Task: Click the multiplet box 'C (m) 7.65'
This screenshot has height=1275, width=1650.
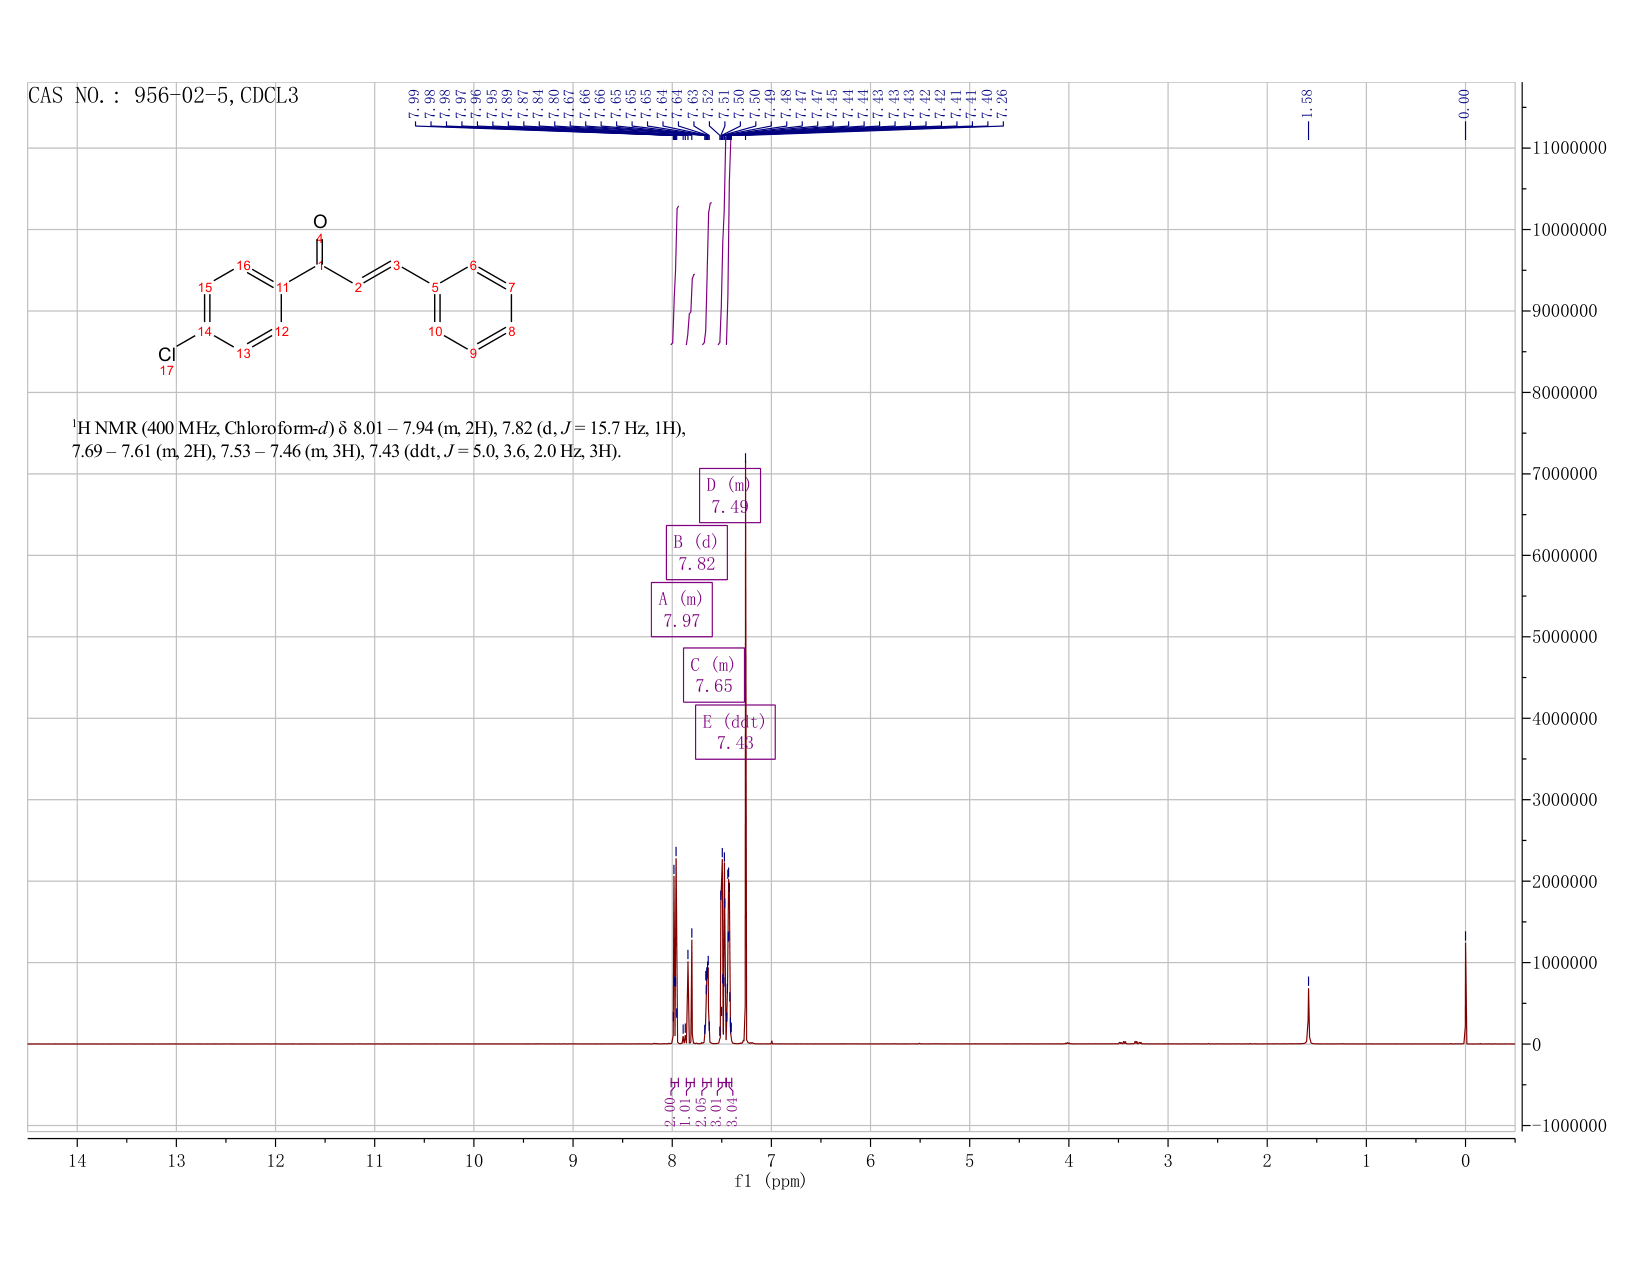Action: (714, 675)
